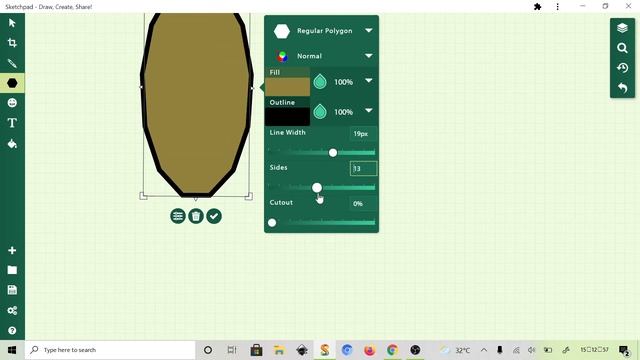This screenshot has height=360, width=640.
Task: Open shape options sliders button below polygon
Action: tap(178, 216)
